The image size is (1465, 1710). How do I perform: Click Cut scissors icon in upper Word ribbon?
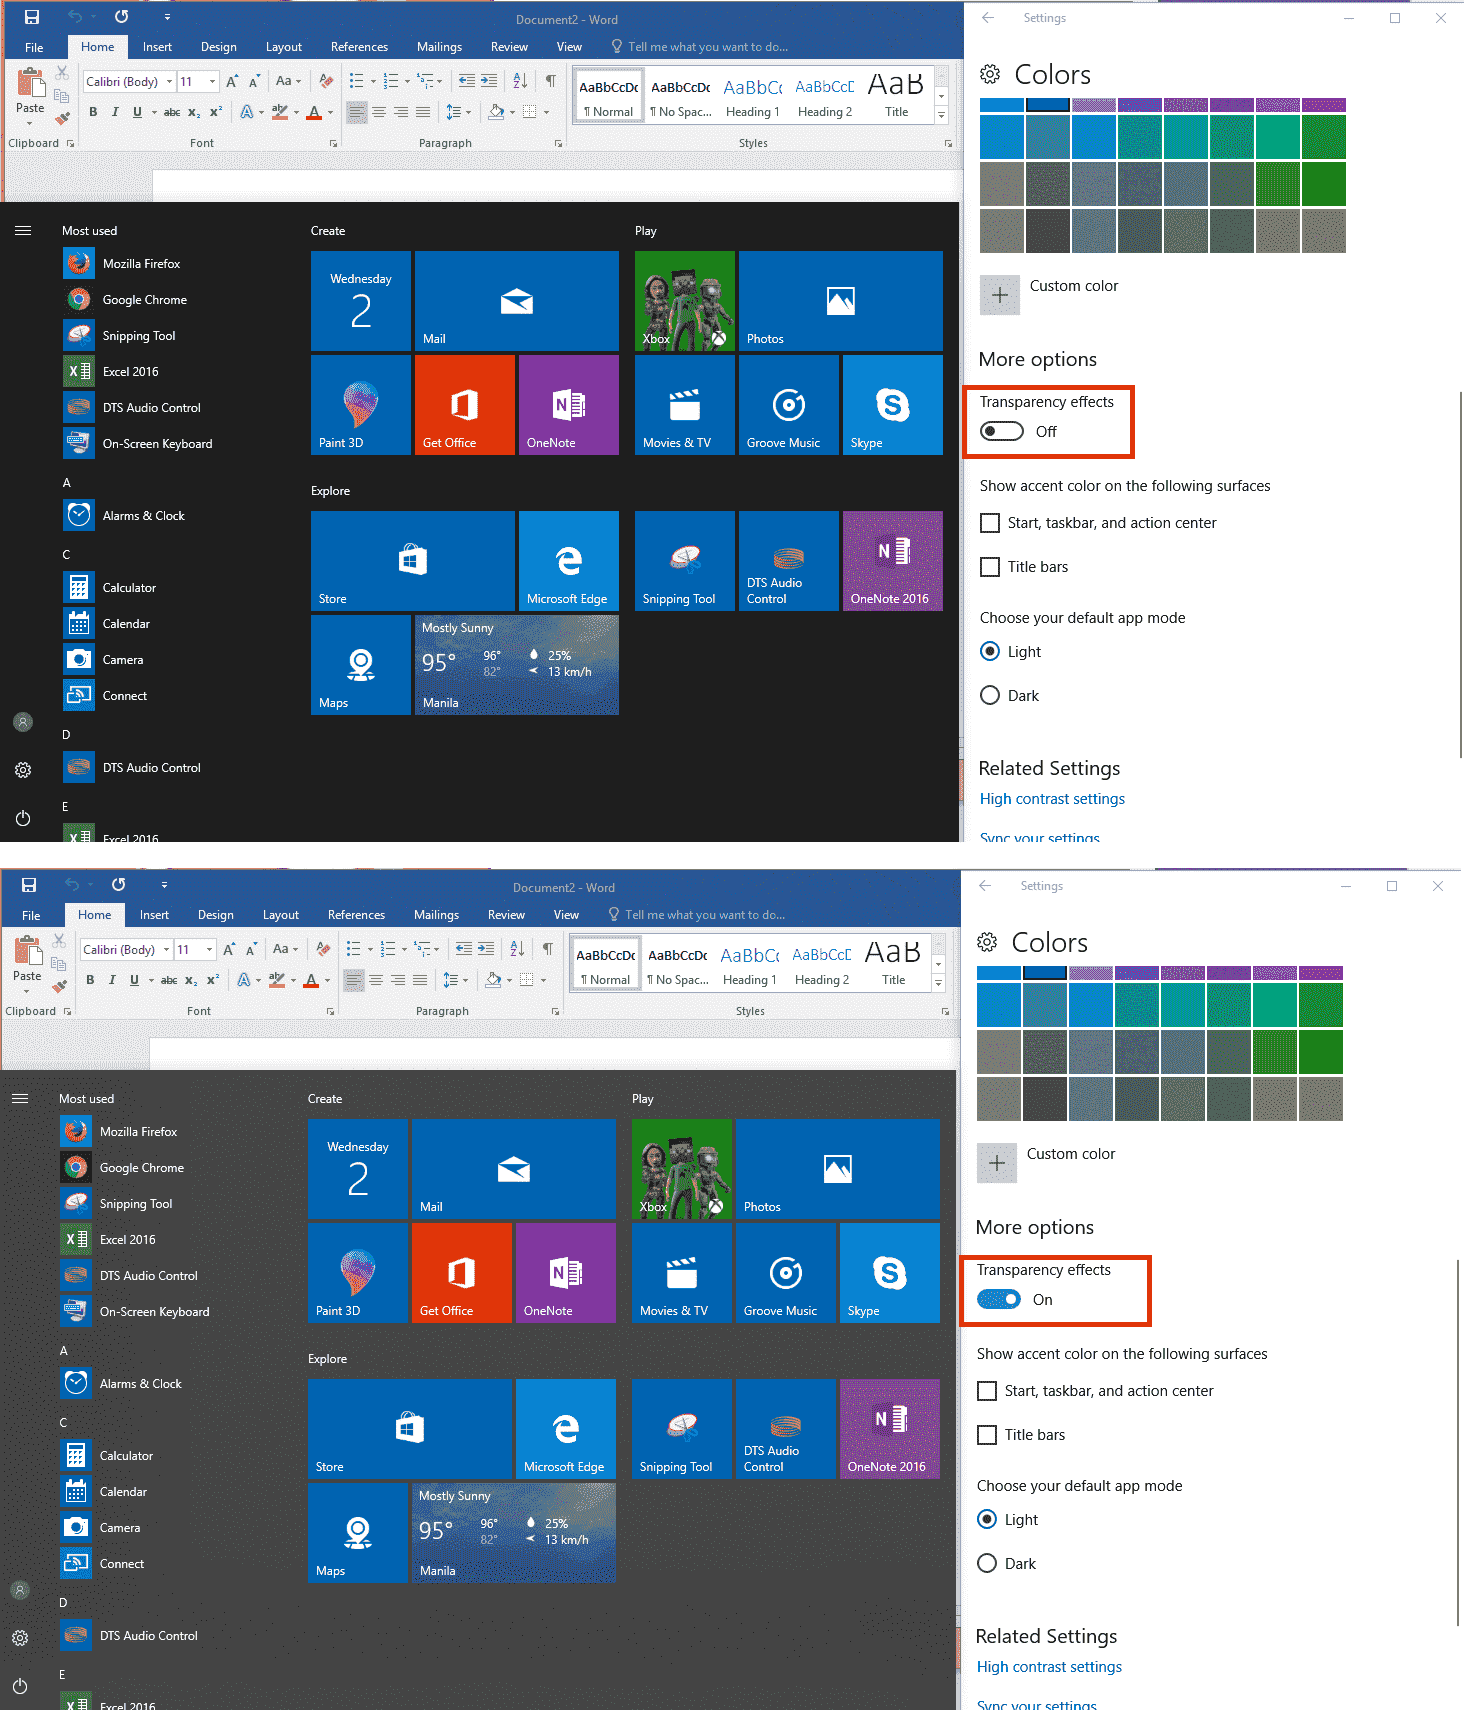pyautogui.click(x=62, y=73)
